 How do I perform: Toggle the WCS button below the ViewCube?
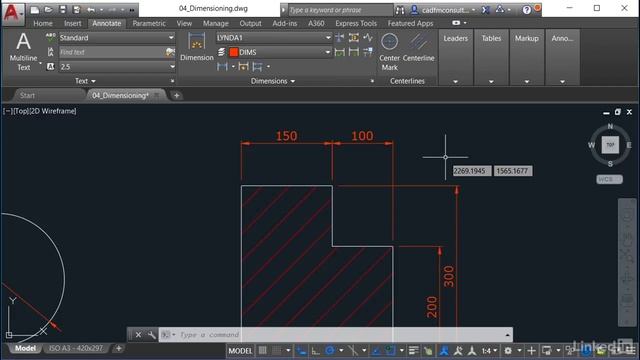[609, 179]
